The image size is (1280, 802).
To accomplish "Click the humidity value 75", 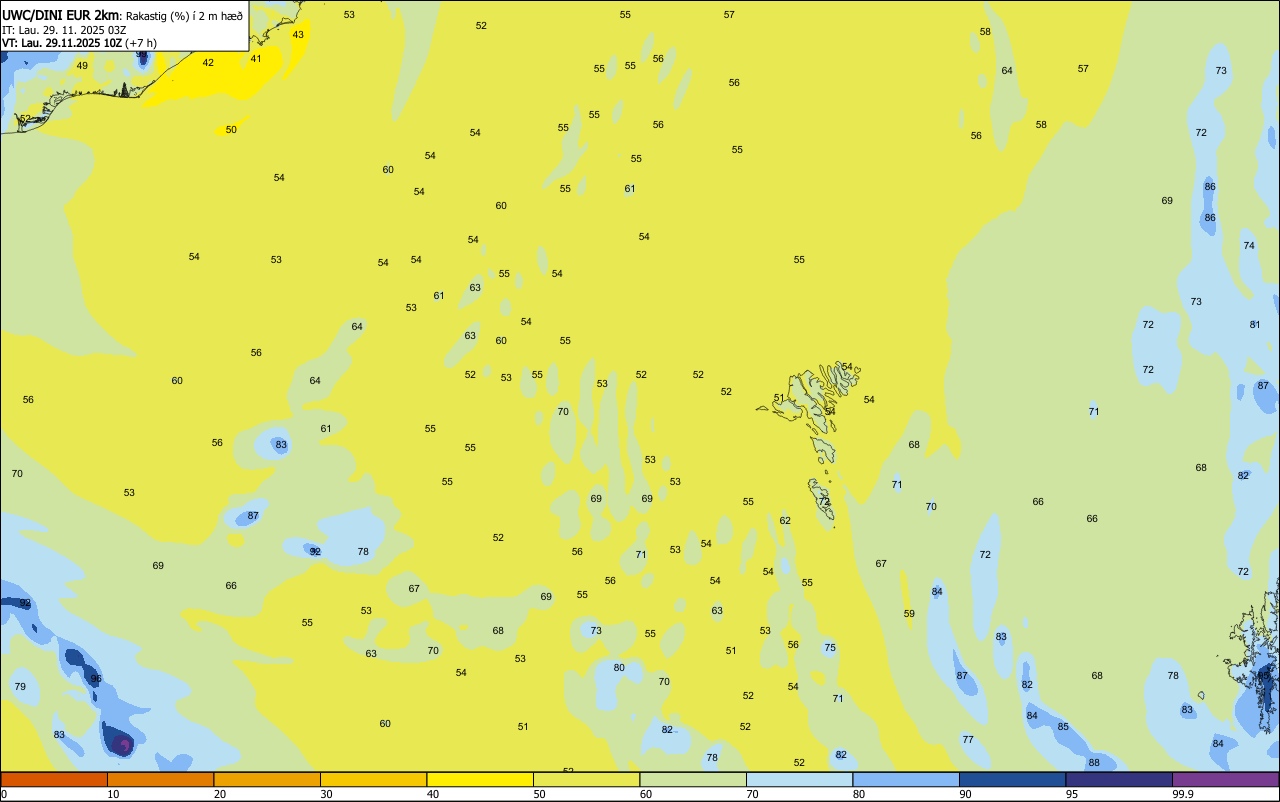I will pos(829,647).
